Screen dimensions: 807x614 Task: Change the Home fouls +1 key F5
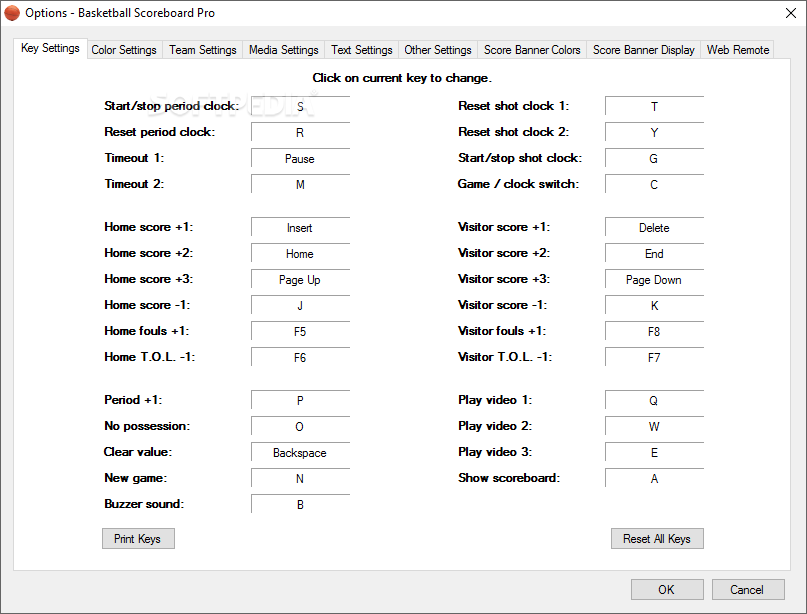tap(301, 331)
